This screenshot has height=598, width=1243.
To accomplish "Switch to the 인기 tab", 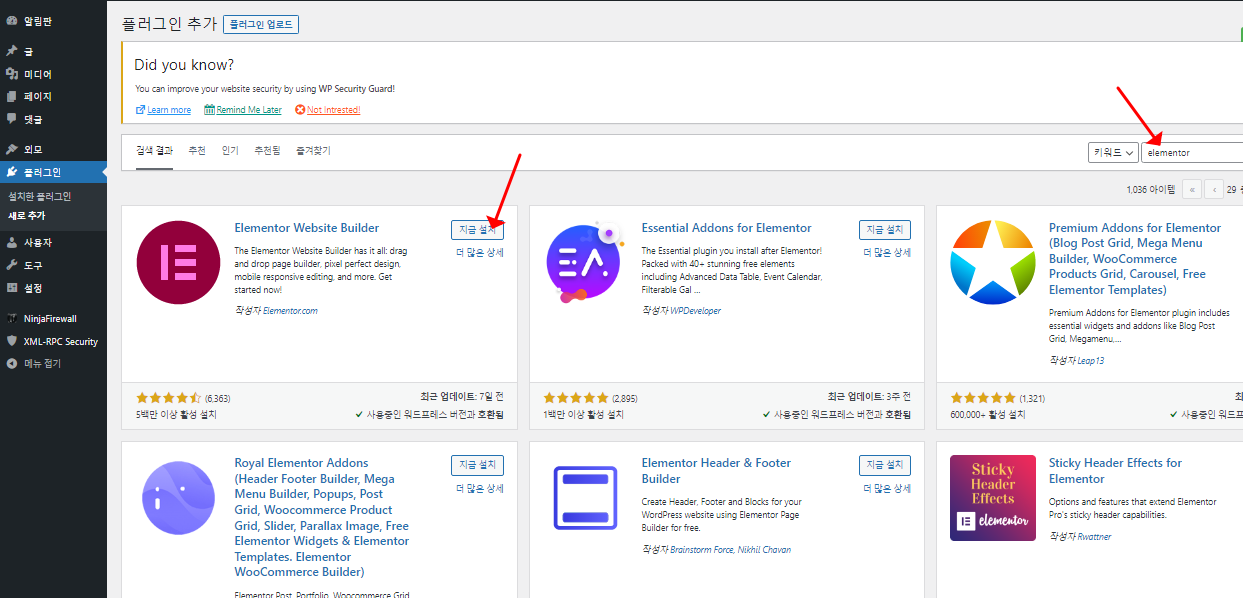I will (x=230, y=151).
